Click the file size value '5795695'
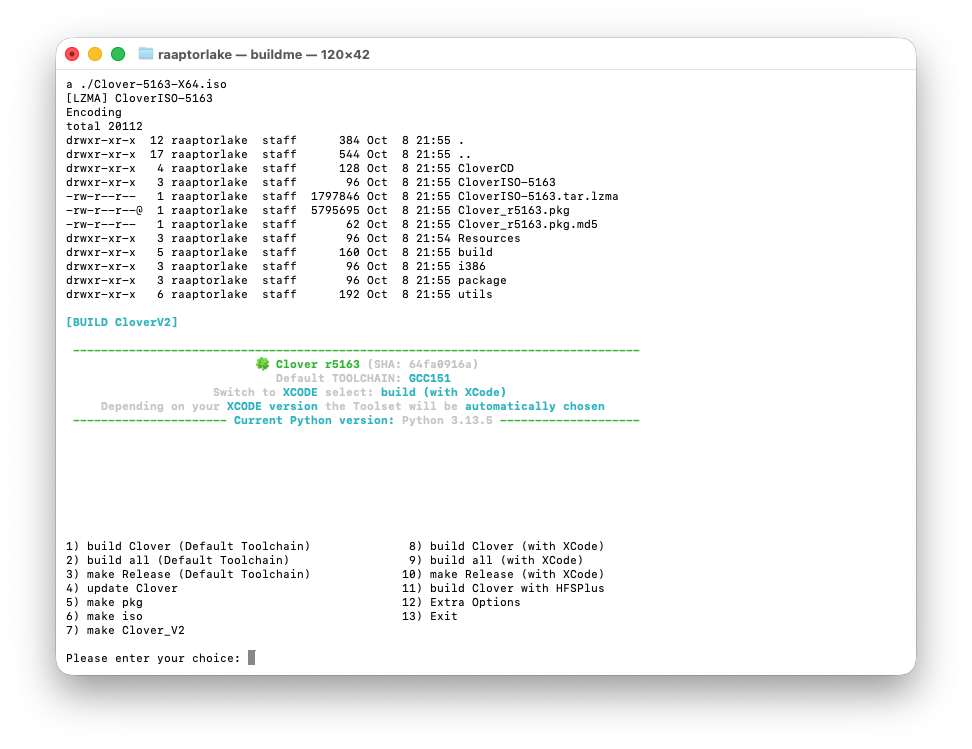 335,211
